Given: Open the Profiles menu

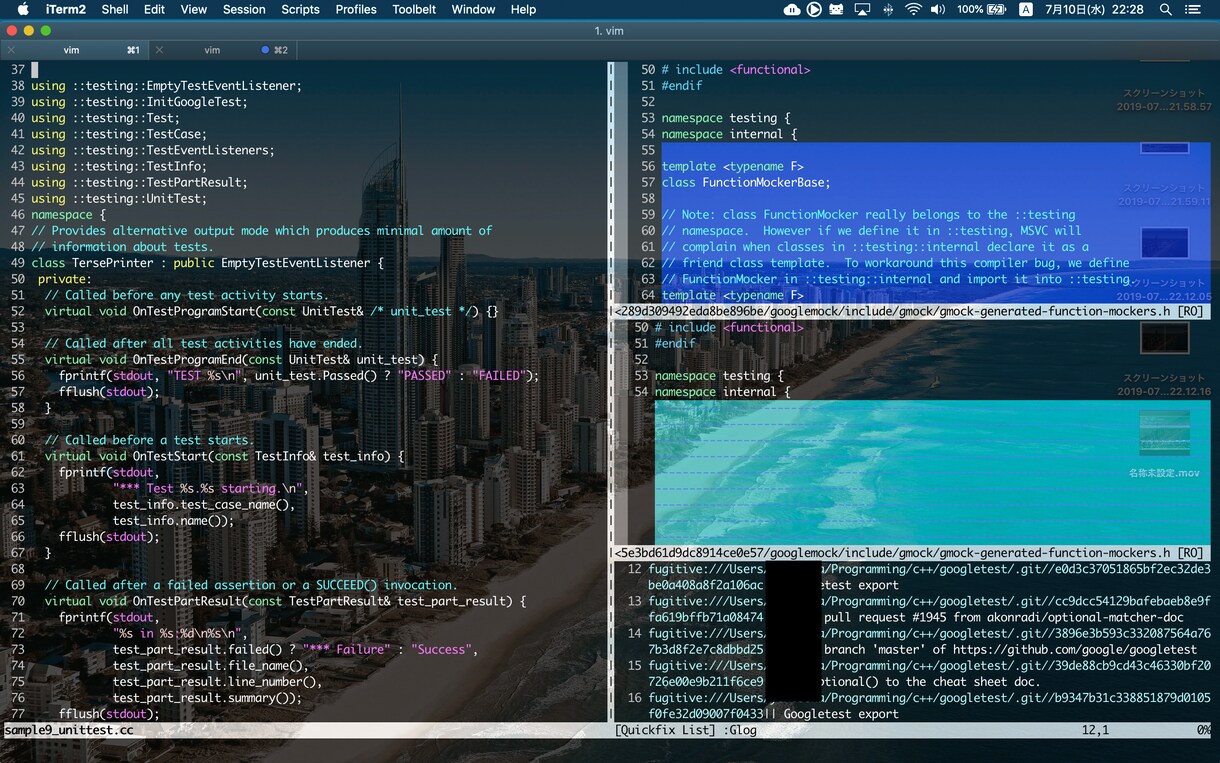Looking at the screenshot, I should click(356, 9).
